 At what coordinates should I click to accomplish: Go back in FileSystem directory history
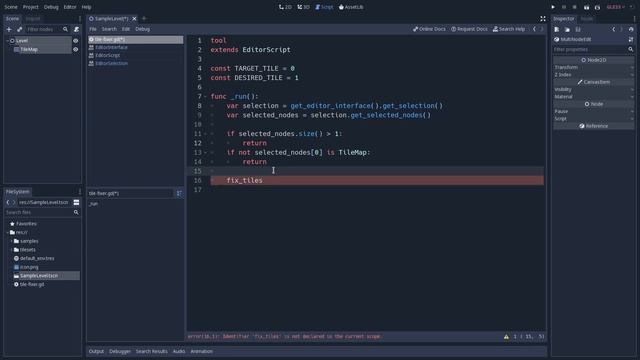(x=8, y=202)
